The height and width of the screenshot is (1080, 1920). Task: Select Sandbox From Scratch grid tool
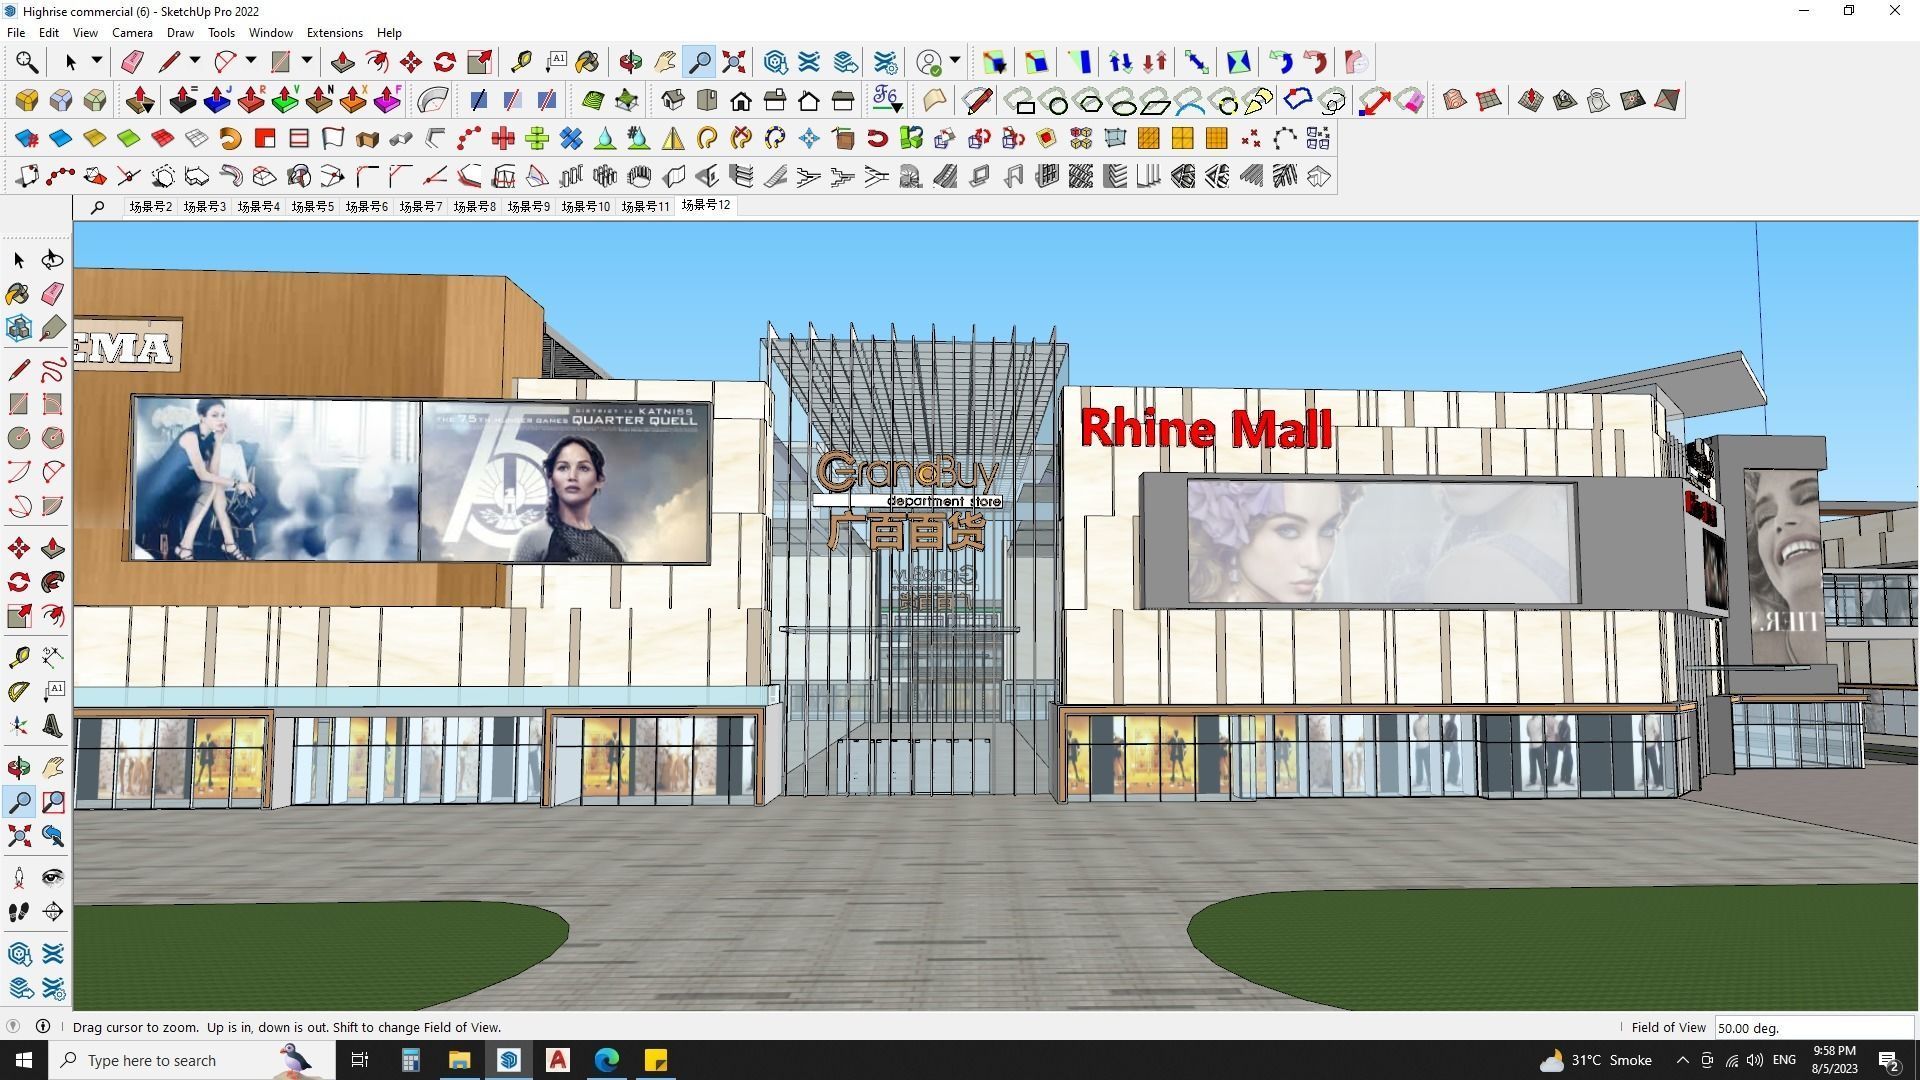1489,100
